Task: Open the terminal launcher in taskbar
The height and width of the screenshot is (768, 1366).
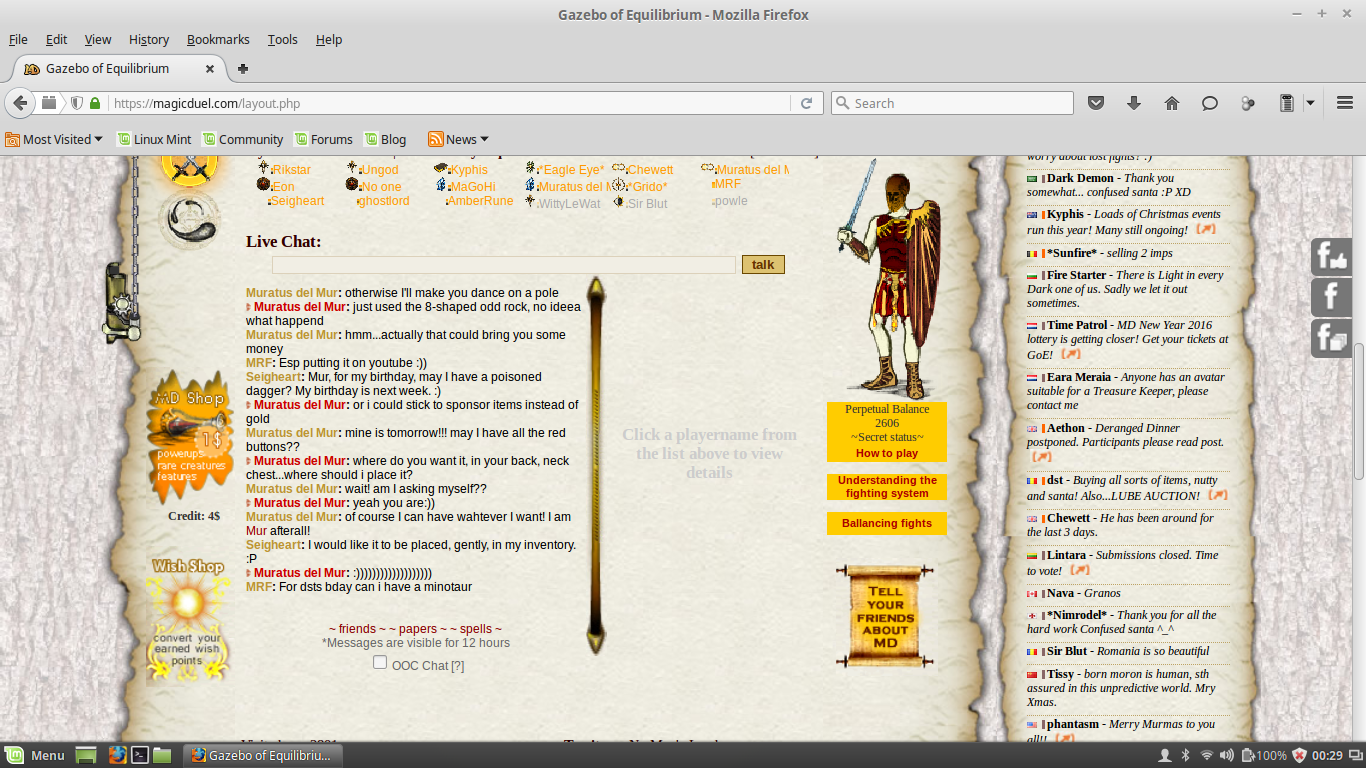Action: 140,755
